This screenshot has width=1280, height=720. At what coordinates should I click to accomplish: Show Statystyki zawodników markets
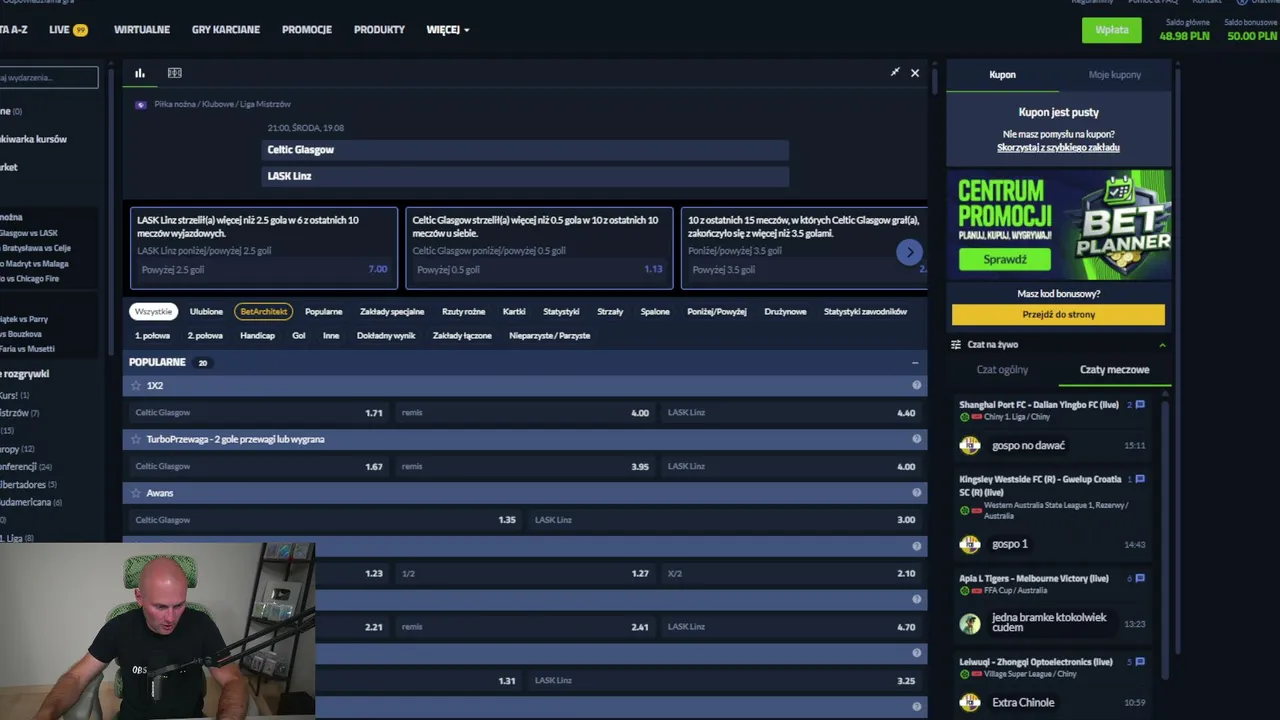click(865, 312)
